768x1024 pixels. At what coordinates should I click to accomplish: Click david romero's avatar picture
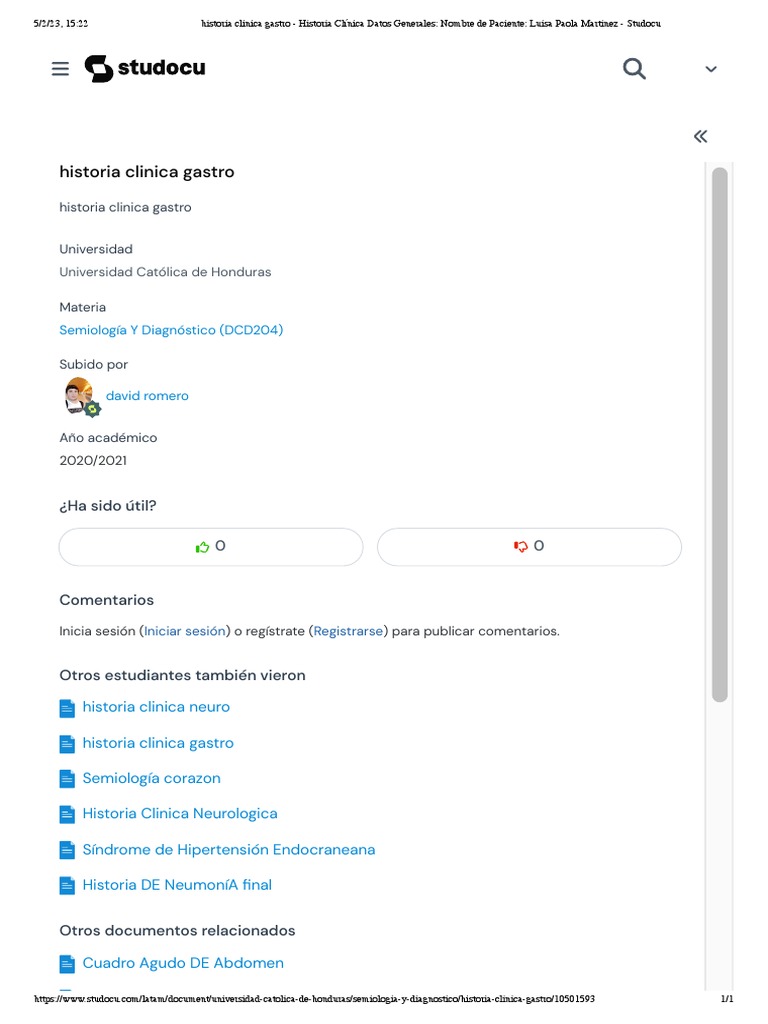point(80,396)
